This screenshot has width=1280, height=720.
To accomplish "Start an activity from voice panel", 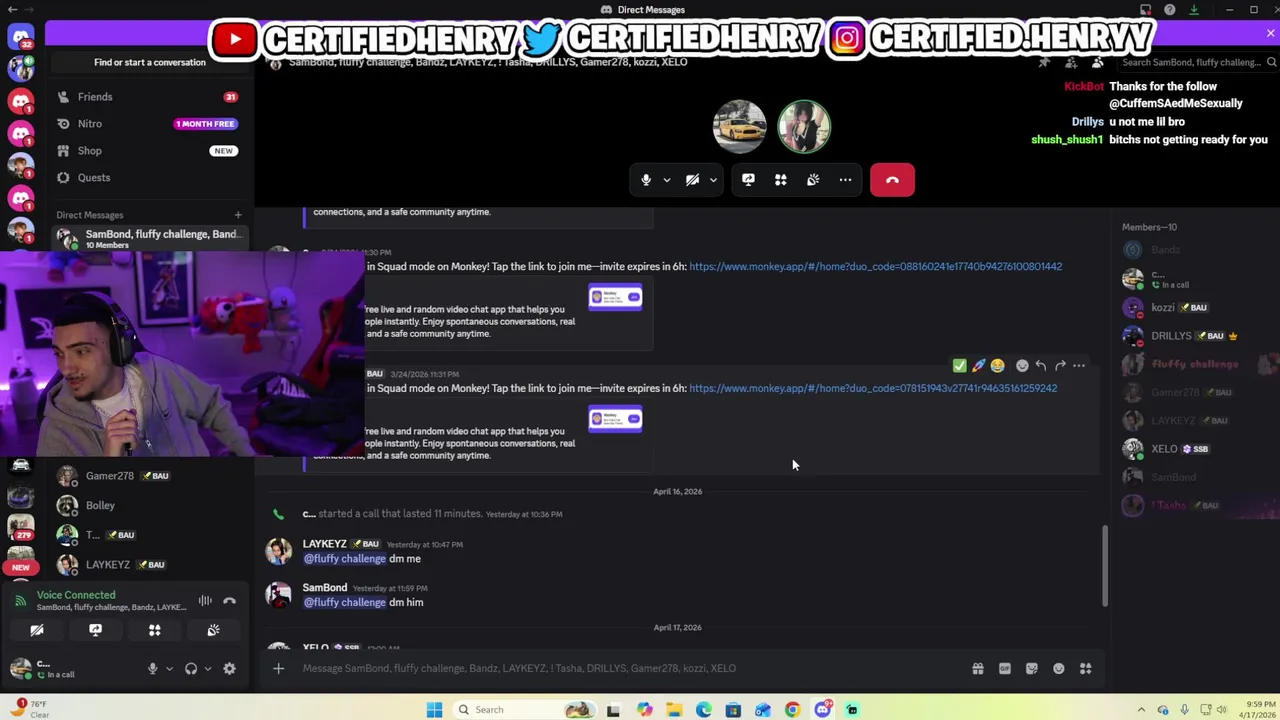I will click(154, 630).
